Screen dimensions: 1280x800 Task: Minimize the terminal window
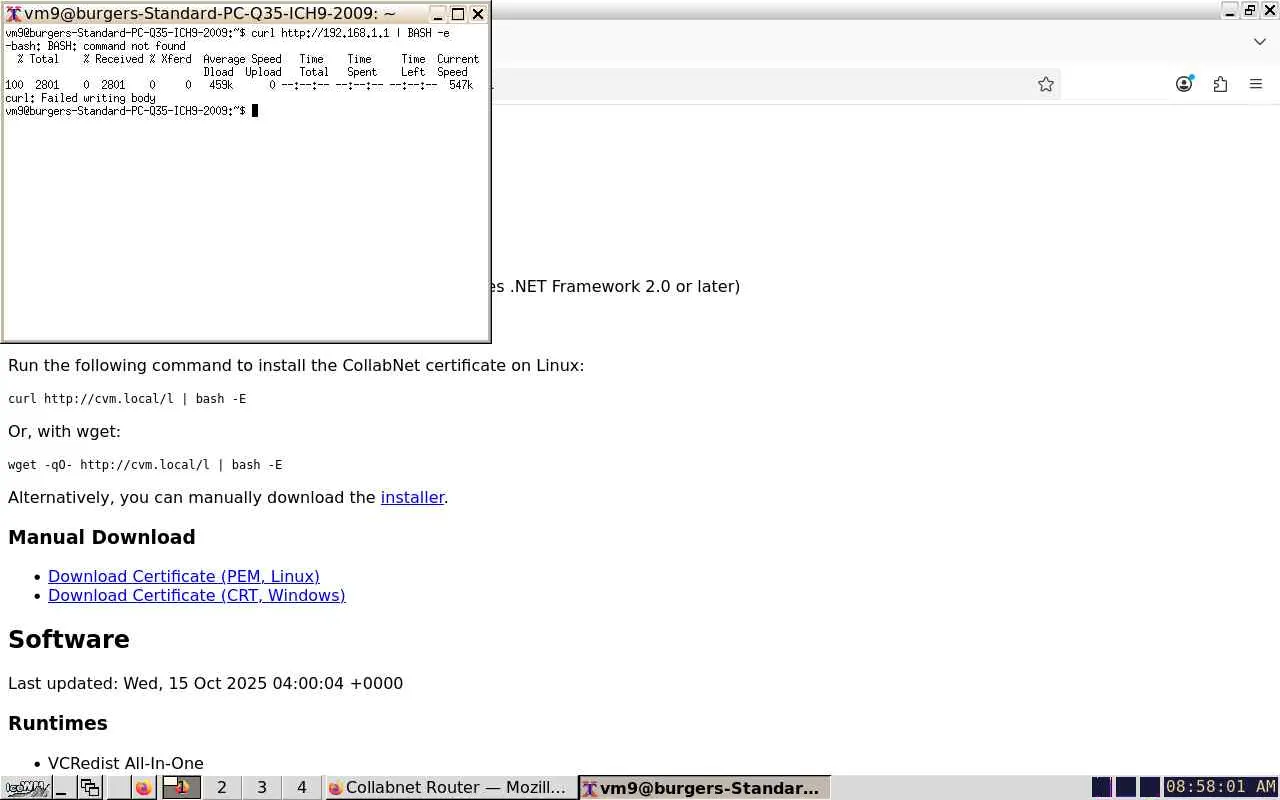click(x=438, y=14)
